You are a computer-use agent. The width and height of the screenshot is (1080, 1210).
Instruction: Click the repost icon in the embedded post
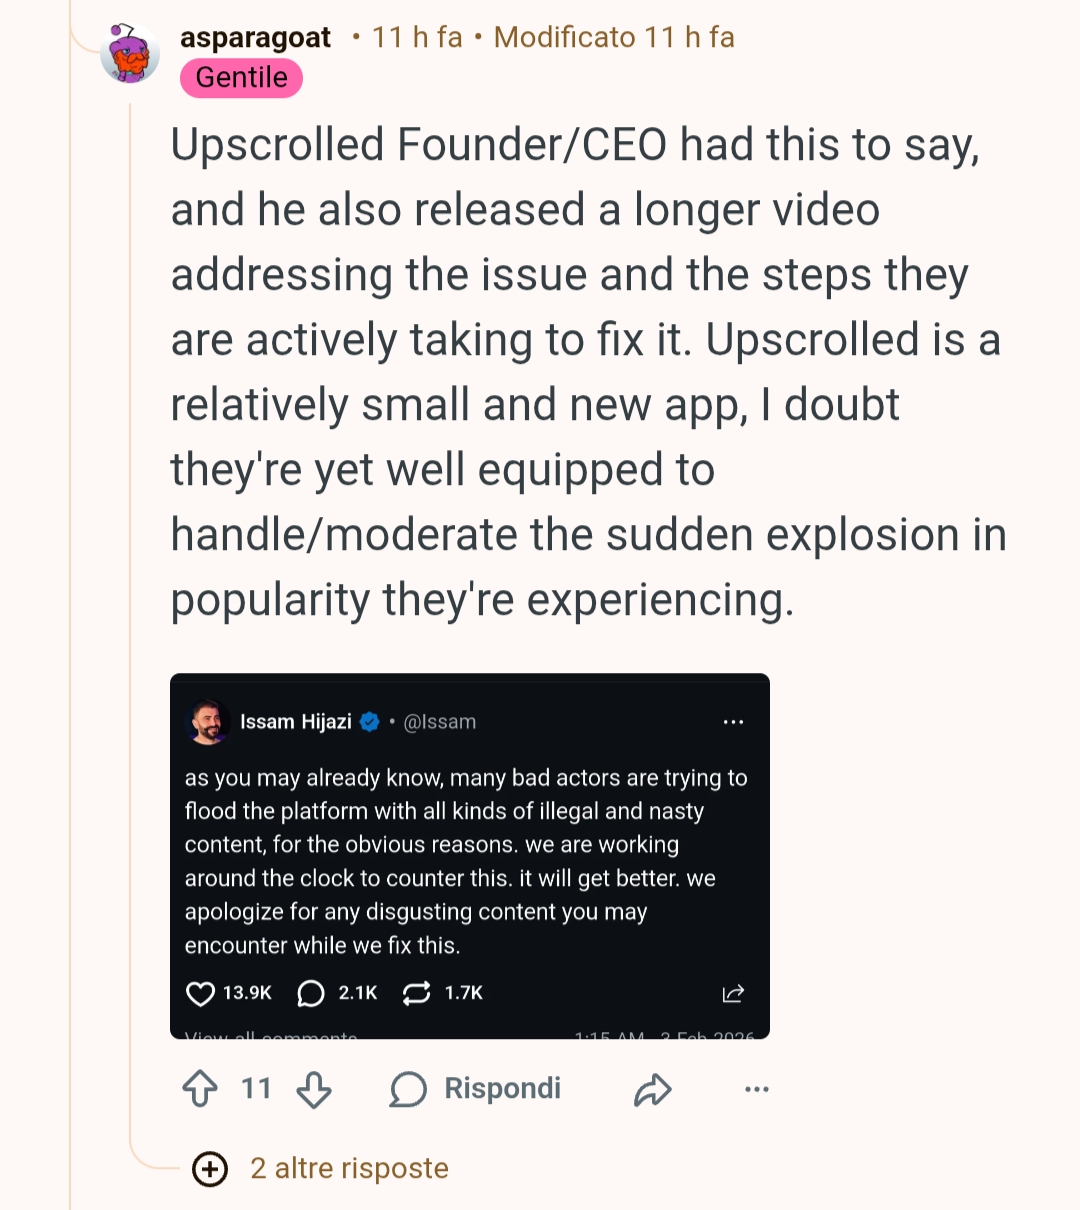[416, 993]
